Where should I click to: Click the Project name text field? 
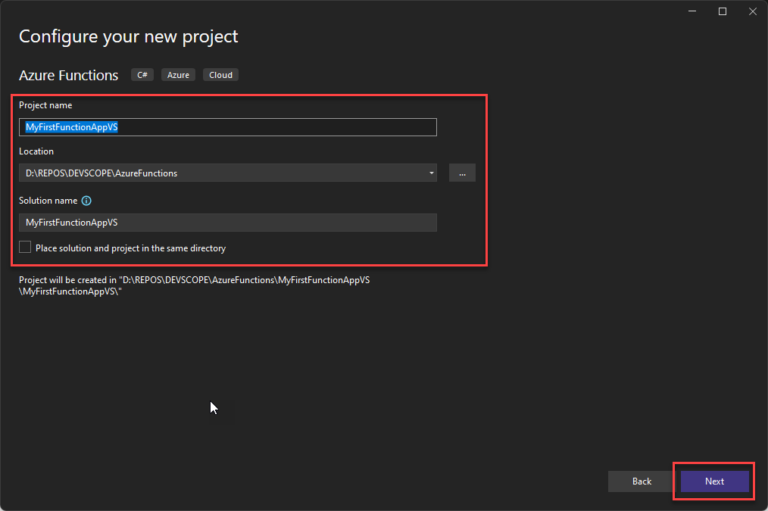click(227, 127)
